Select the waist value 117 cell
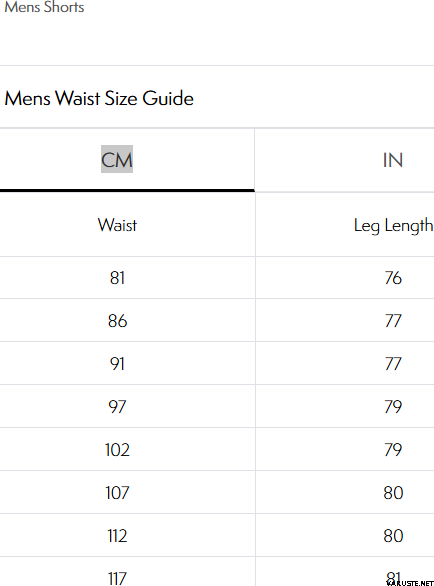This screenshot has width=434, height=586. pos(117,572)
